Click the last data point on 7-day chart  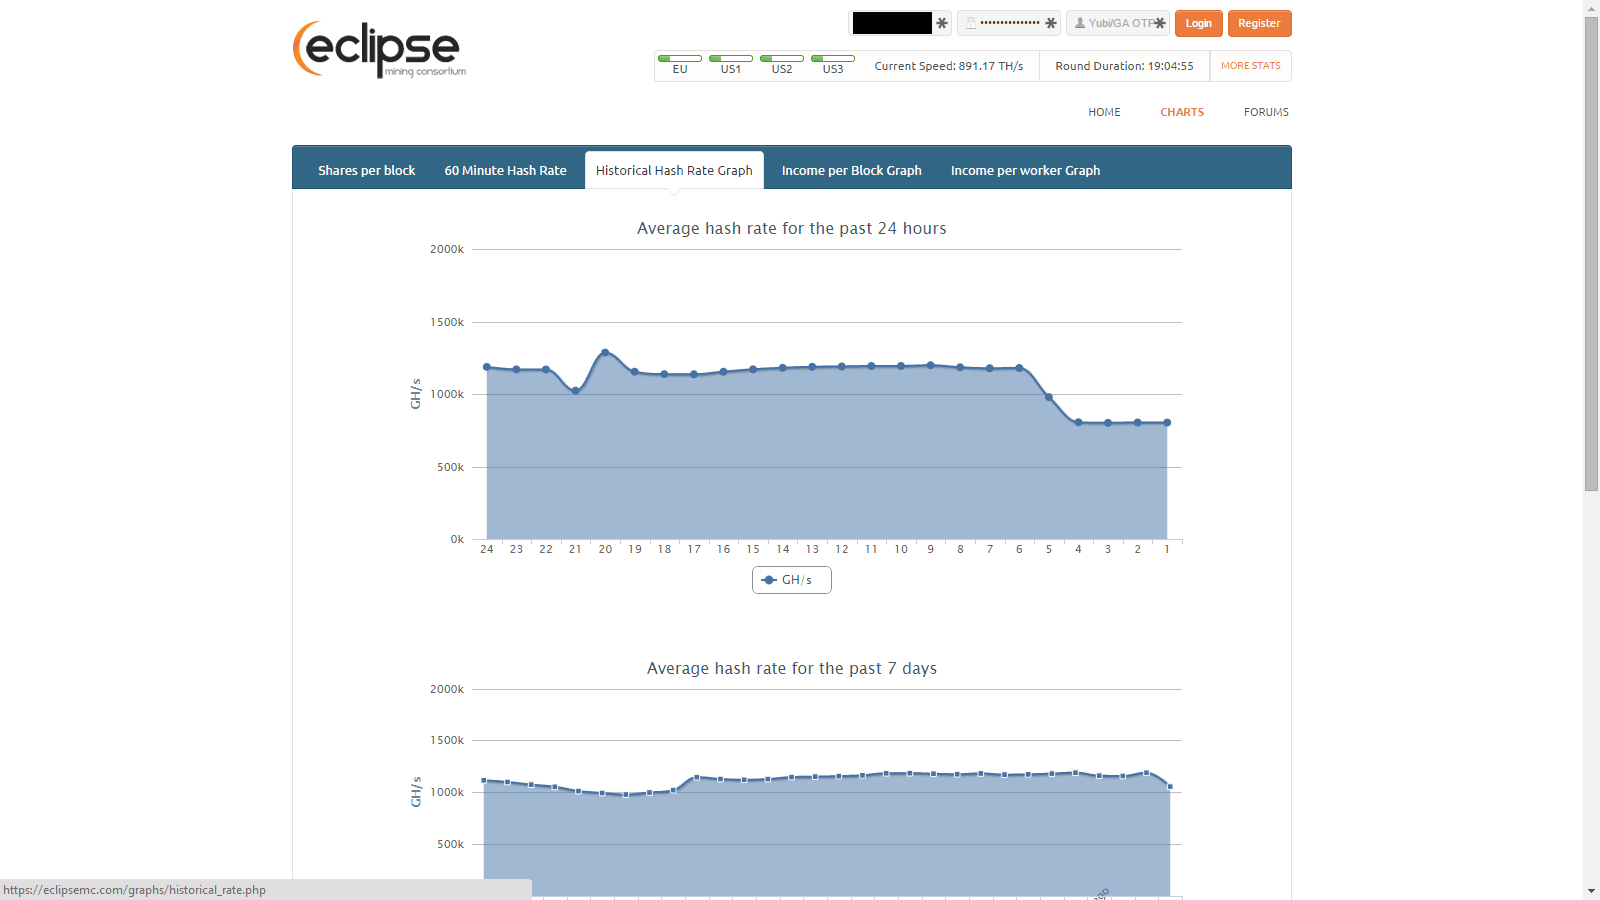[1170, 787]
